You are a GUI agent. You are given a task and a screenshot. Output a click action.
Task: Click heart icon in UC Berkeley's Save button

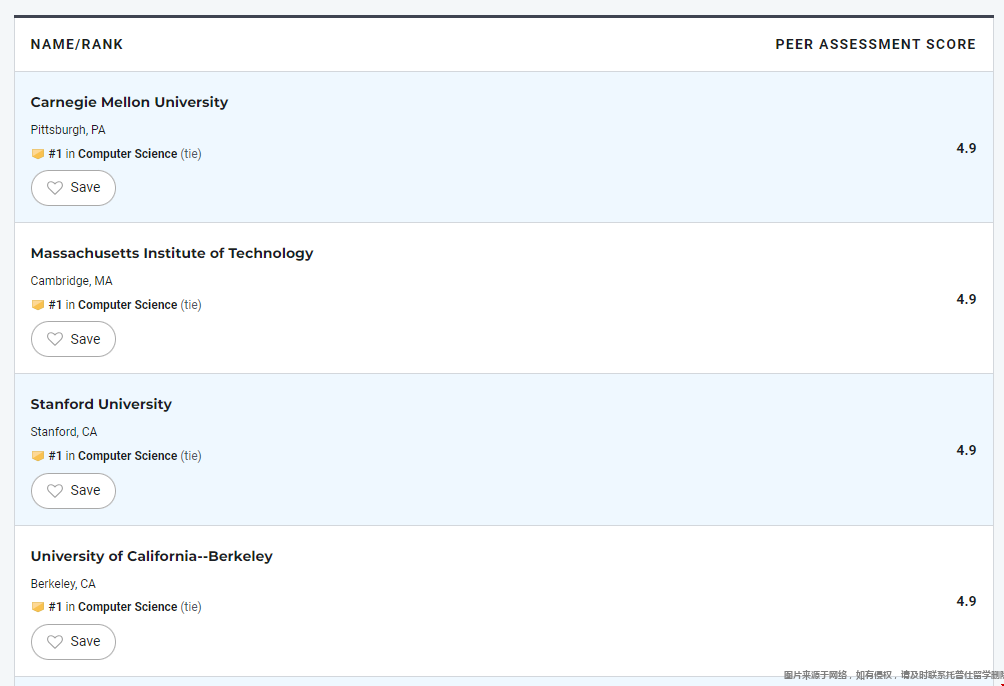click(x=55, y=641)
